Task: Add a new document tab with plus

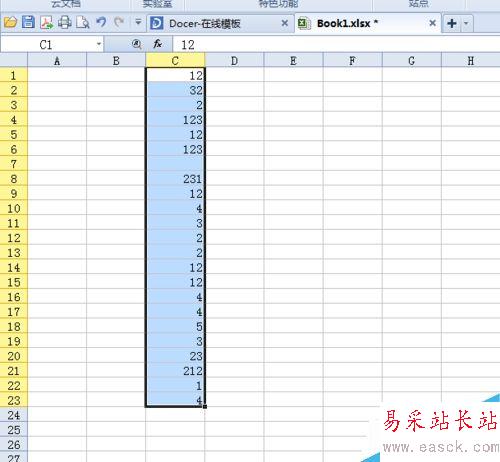Action: click(x=452, y=23)
